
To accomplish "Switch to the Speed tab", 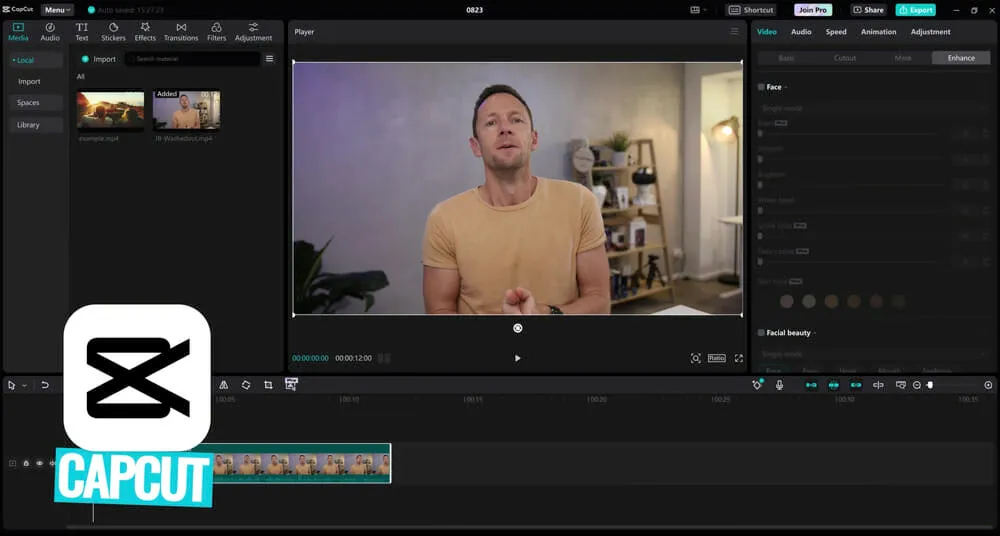I will (836, 32).
